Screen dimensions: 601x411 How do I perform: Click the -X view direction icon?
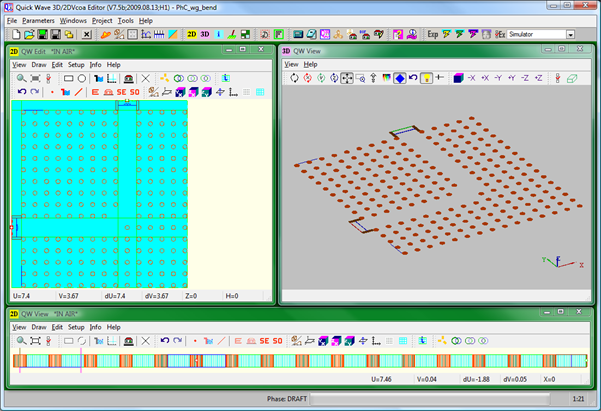point(471,77)
